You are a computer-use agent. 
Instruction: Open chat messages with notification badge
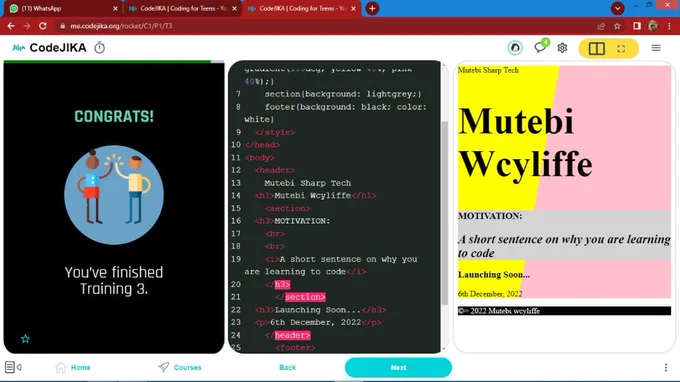(540, 47)
